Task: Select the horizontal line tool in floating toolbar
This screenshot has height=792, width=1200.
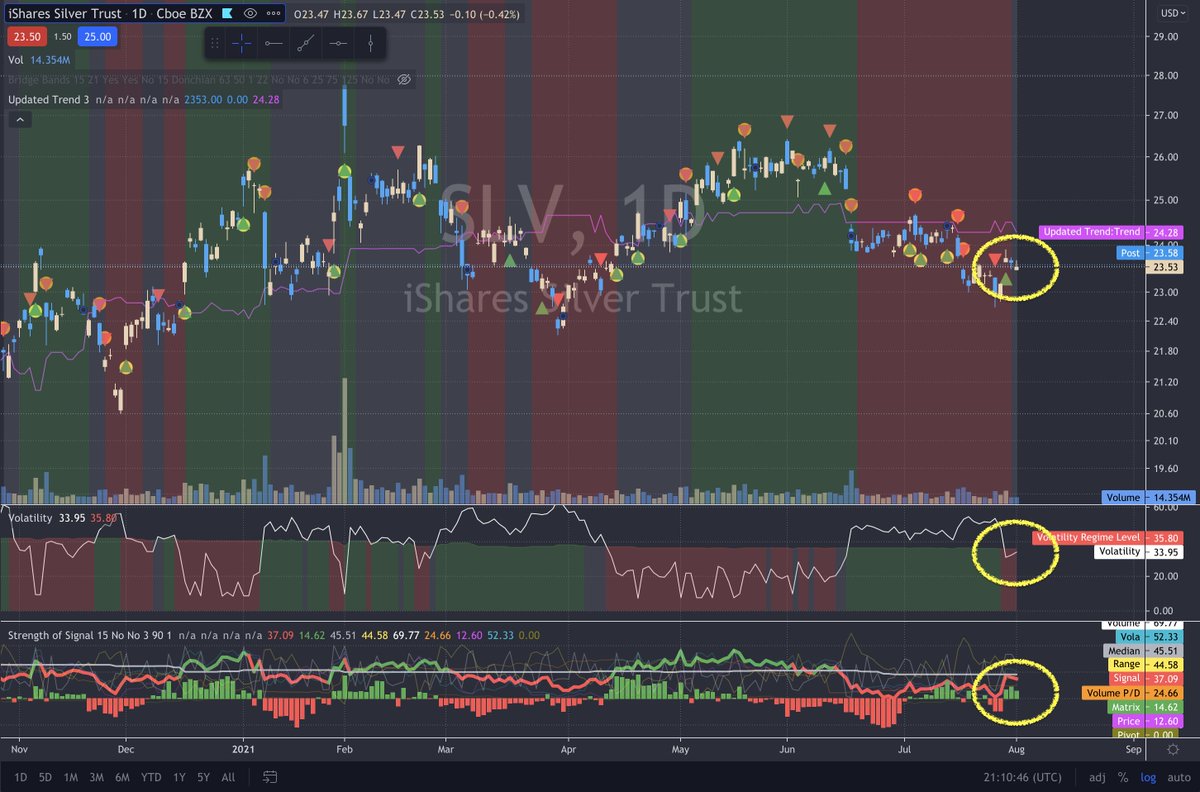Action: pos(339,43)
